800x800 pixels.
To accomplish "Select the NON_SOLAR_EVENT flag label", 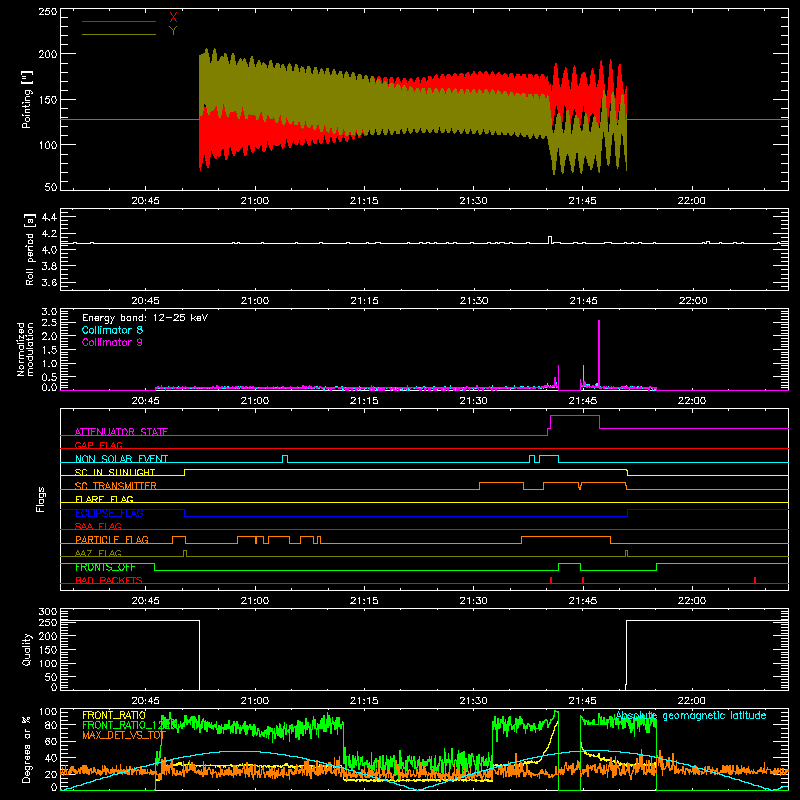I will click(121, 459).
